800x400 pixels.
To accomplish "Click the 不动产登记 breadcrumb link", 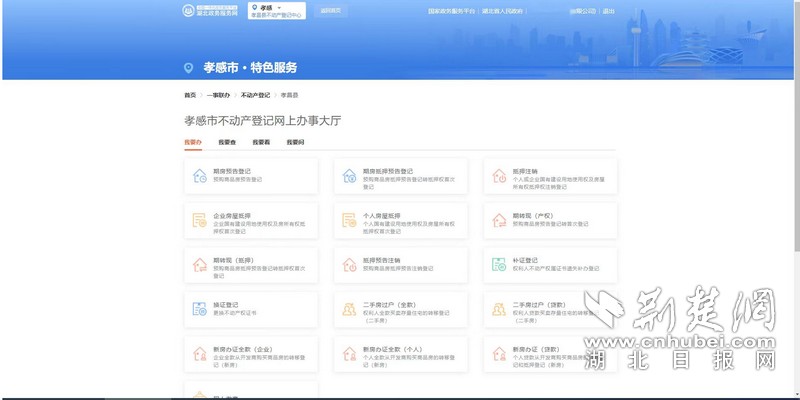I will coord(255,95).
